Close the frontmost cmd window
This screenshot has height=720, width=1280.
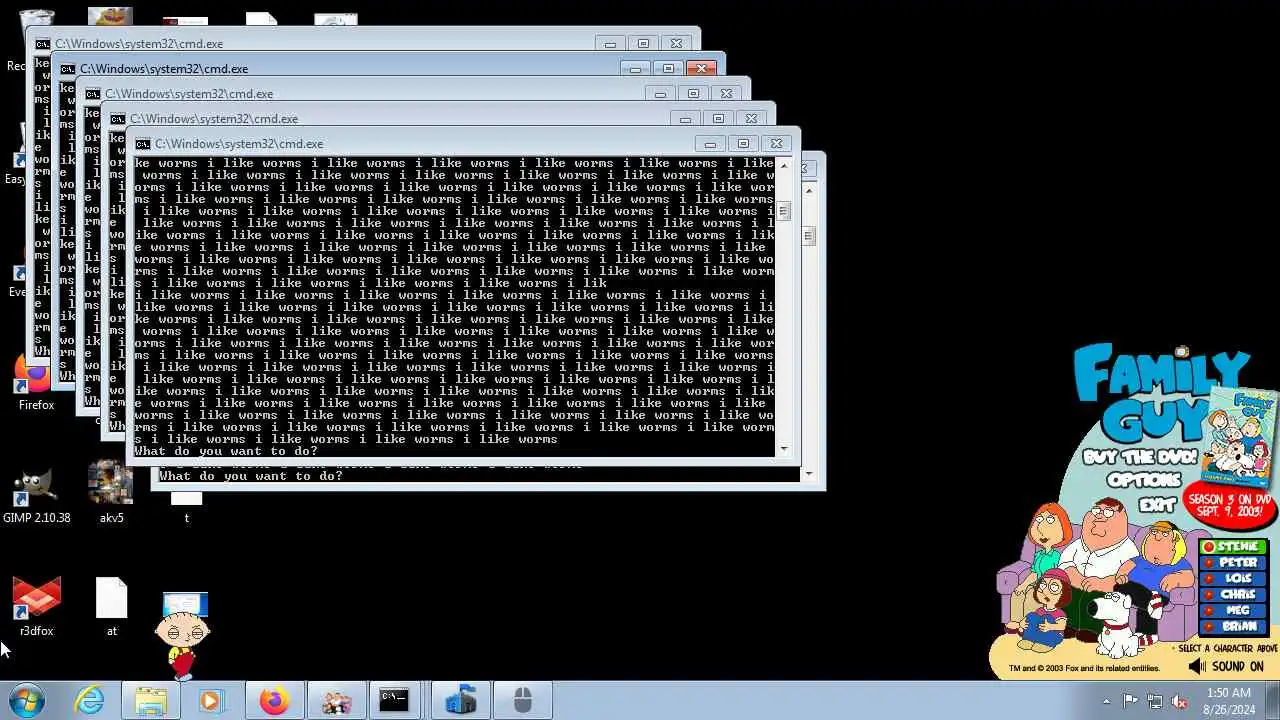[x=776, y=144]
